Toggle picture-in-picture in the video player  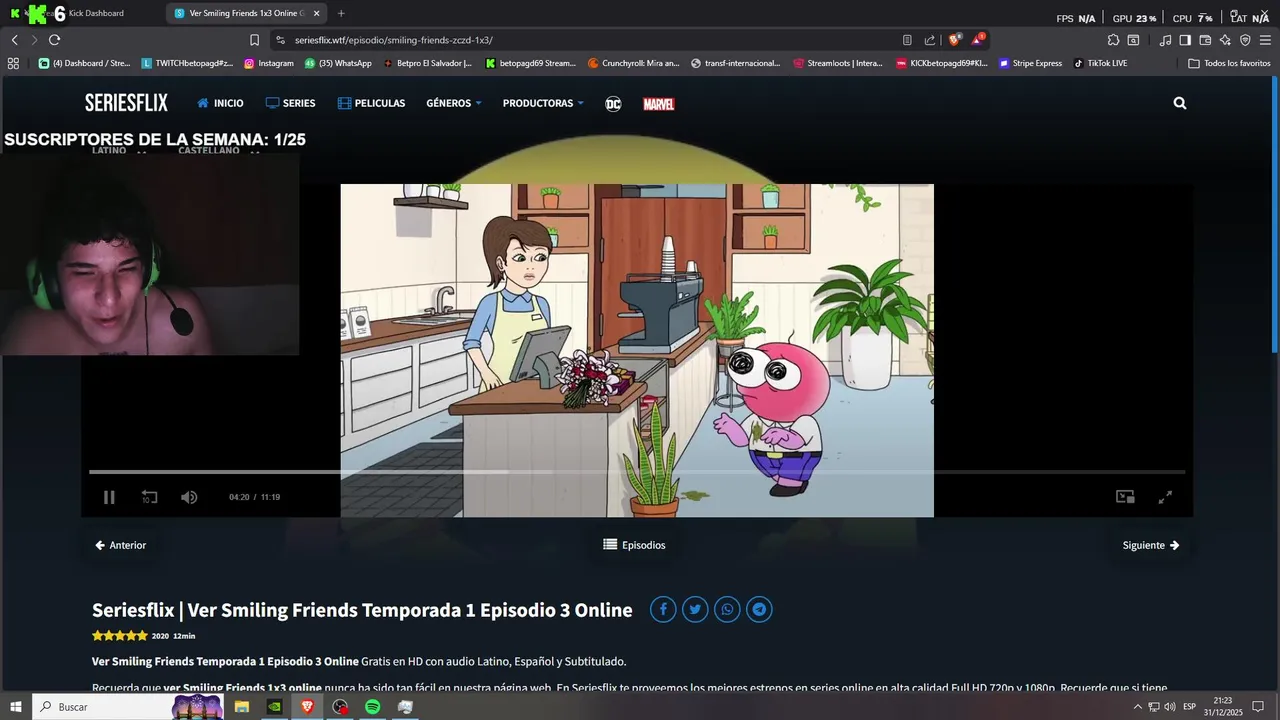coord(1125,497)
